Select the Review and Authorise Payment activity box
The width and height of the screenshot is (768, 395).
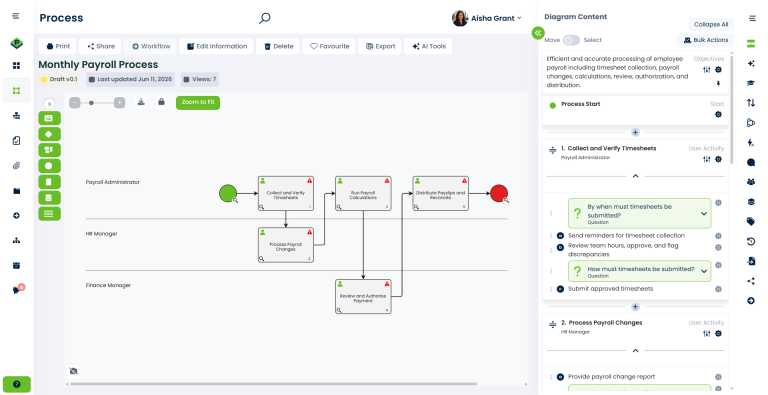click(x=363, y=296)
